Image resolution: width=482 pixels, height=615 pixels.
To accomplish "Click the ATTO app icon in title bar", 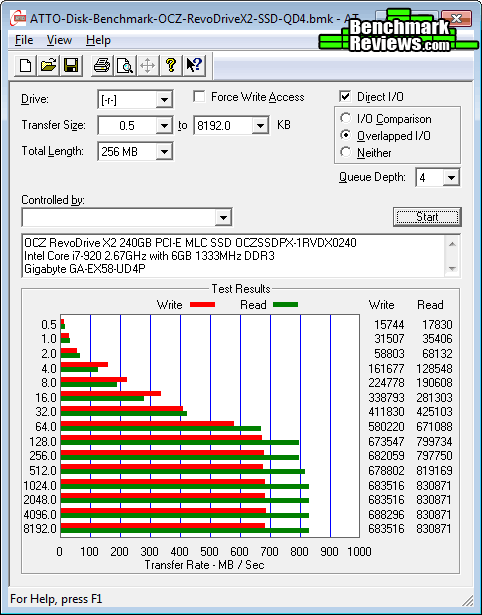I will tap(18, 18).
